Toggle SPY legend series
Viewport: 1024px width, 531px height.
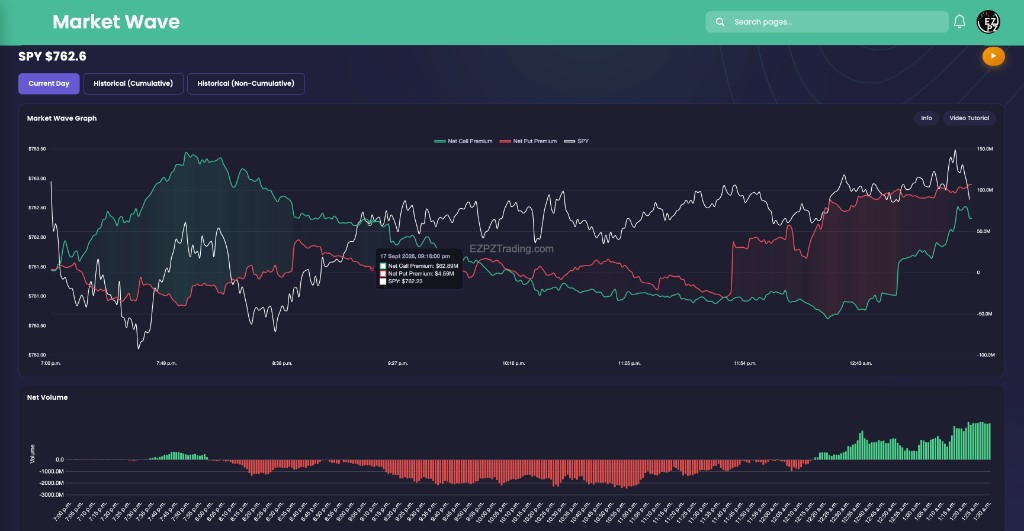click(x=577, y=141)
